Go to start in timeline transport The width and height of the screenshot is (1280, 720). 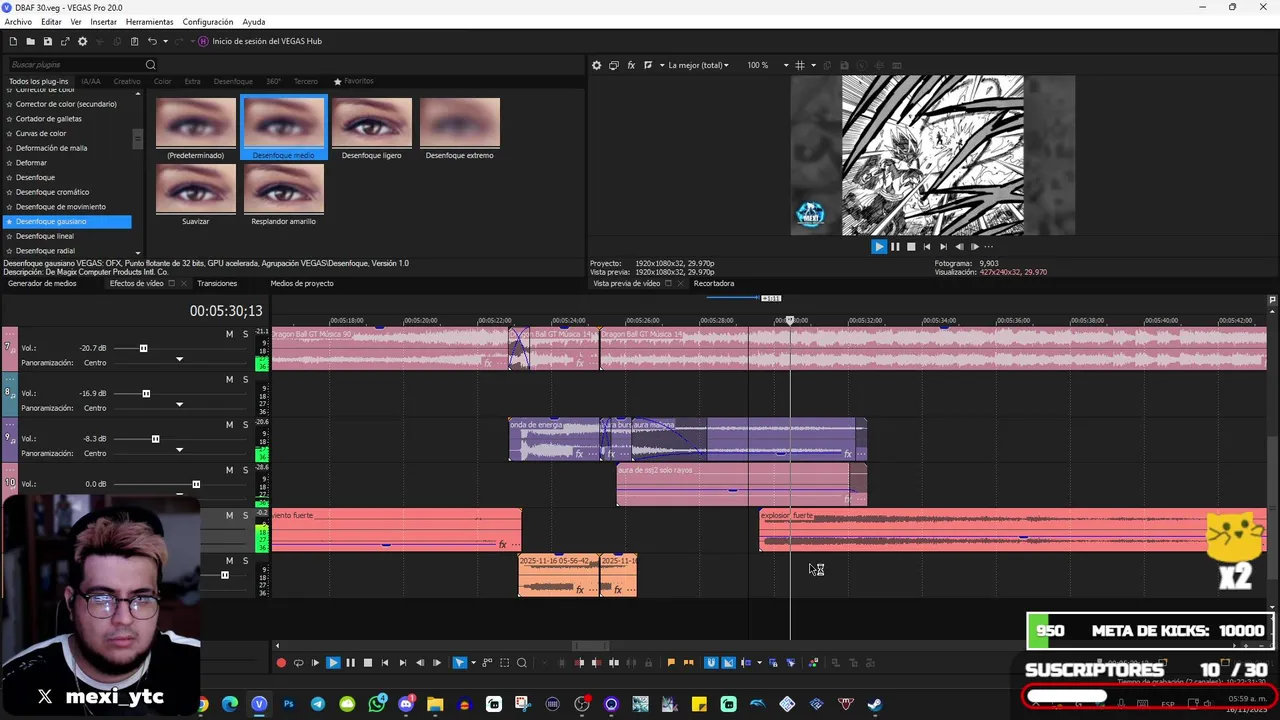pos(385,662)
